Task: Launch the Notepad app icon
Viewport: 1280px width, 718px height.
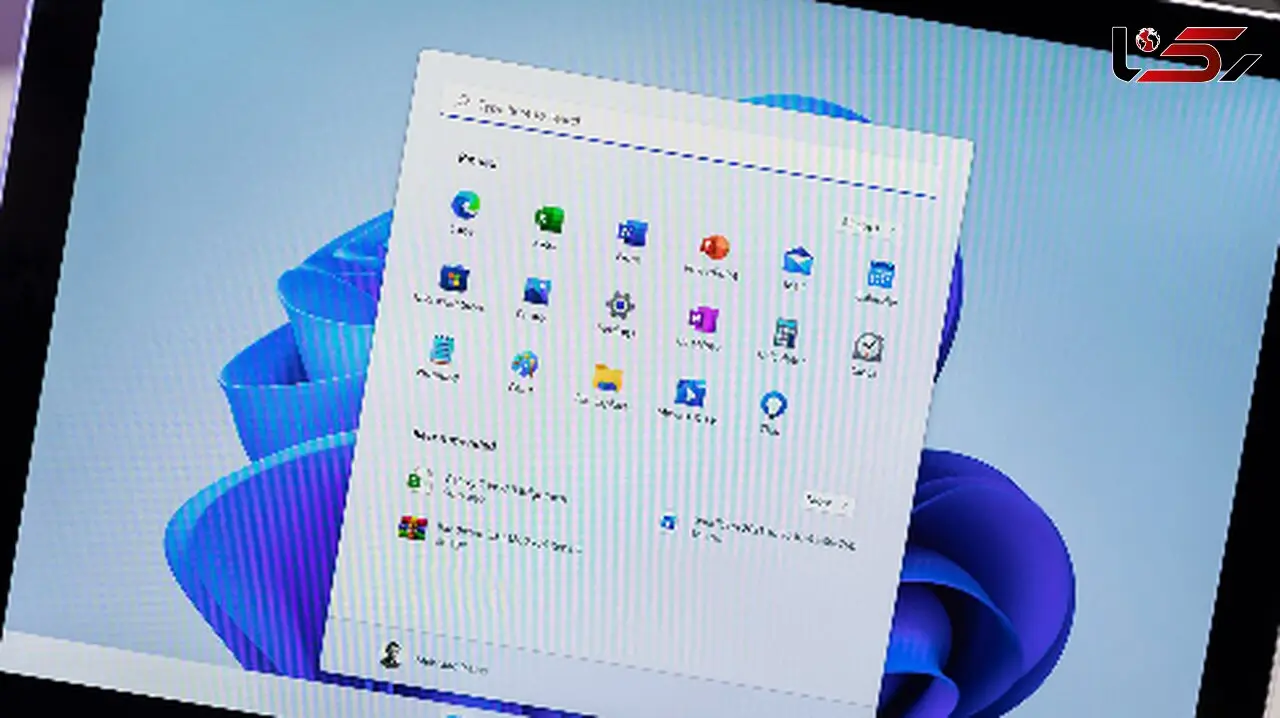Action: click(441, 350)
